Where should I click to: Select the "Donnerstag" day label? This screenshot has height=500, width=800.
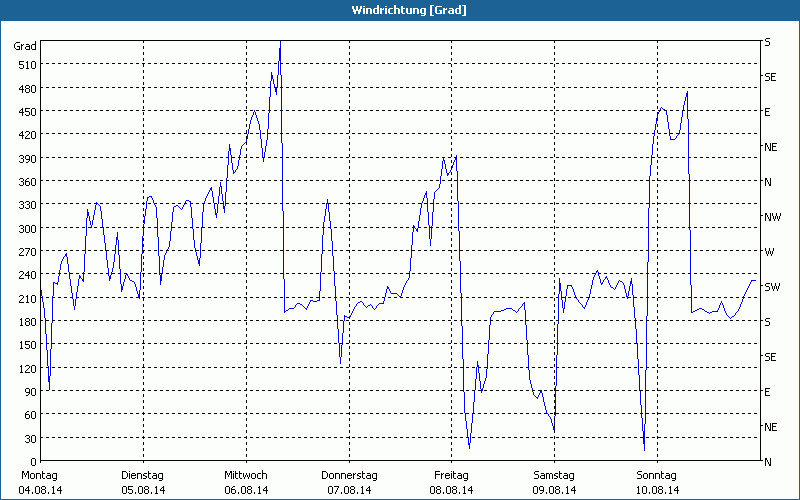[349, 476]
